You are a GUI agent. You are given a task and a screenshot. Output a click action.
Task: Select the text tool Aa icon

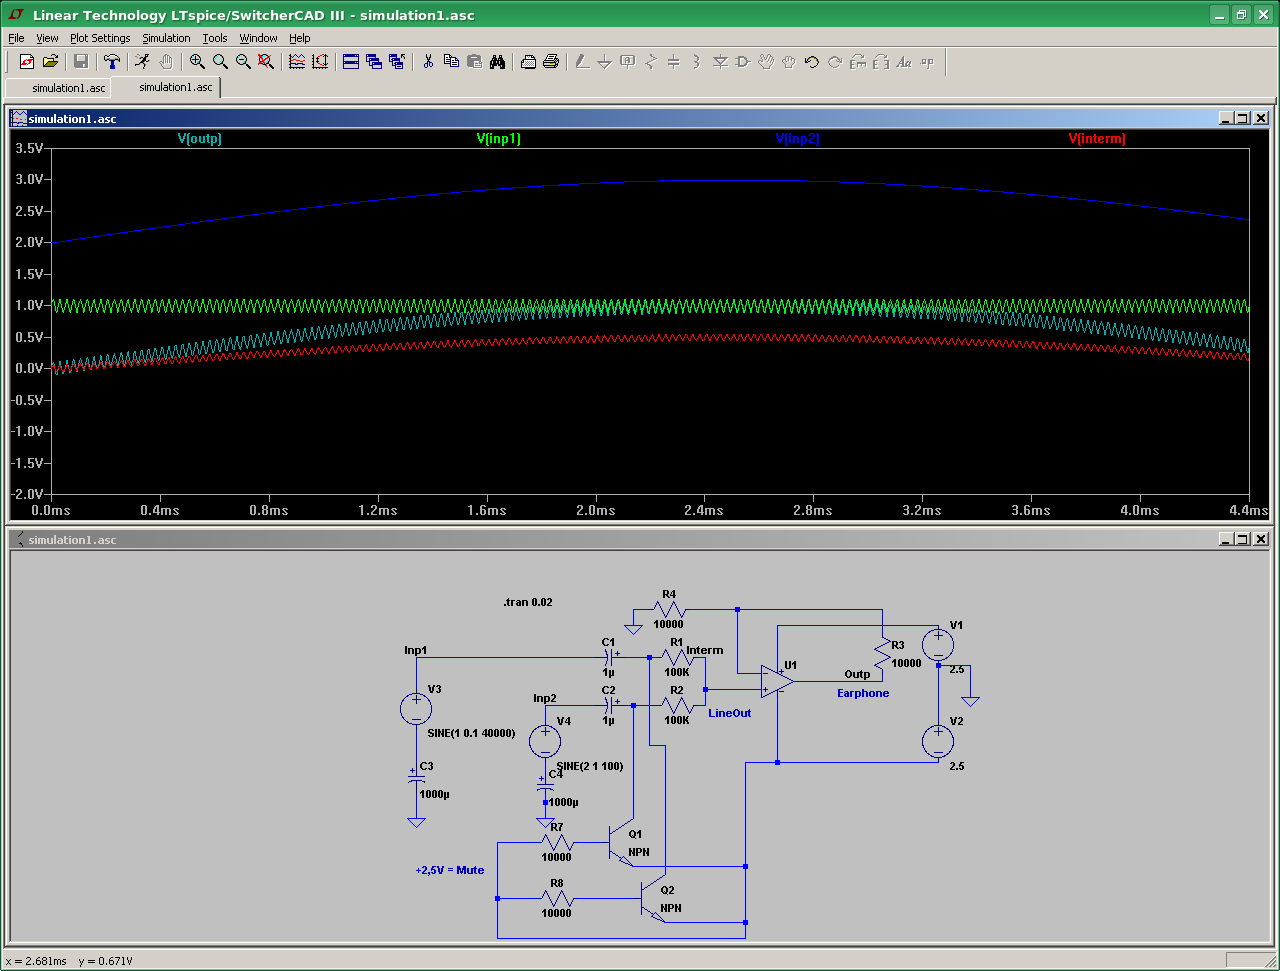904,62
